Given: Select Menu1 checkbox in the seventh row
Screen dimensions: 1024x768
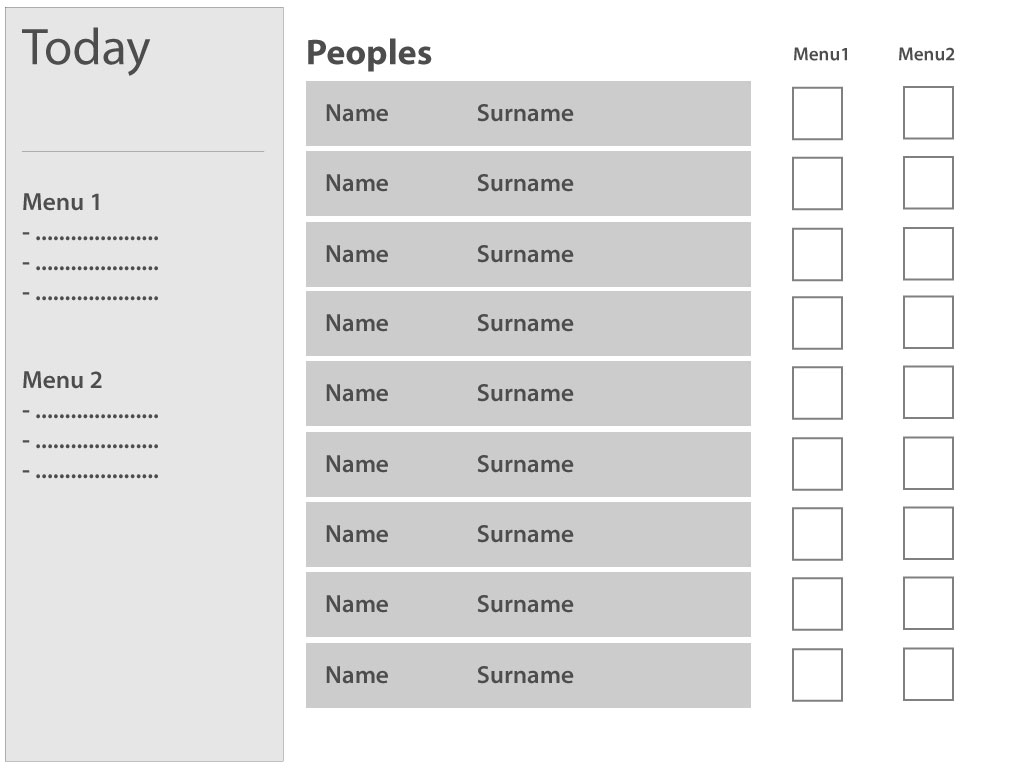Looking at the screenshot, I should point(817,534).
